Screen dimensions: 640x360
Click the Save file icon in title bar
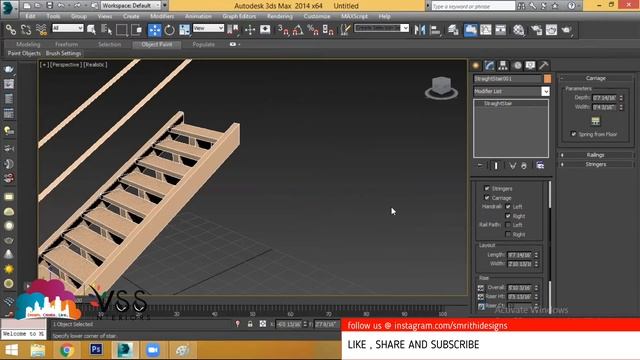(49, 6)
